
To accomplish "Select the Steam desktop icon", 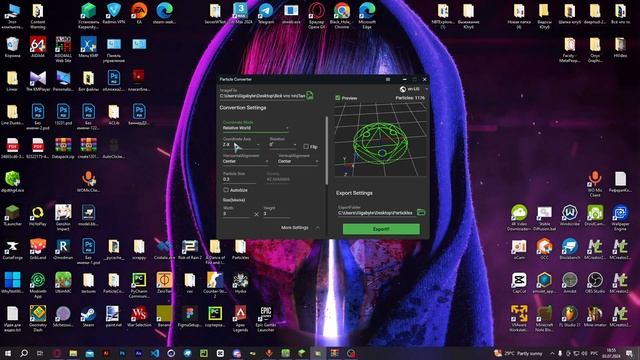I will pyautogui.click(x=88, y=317).
